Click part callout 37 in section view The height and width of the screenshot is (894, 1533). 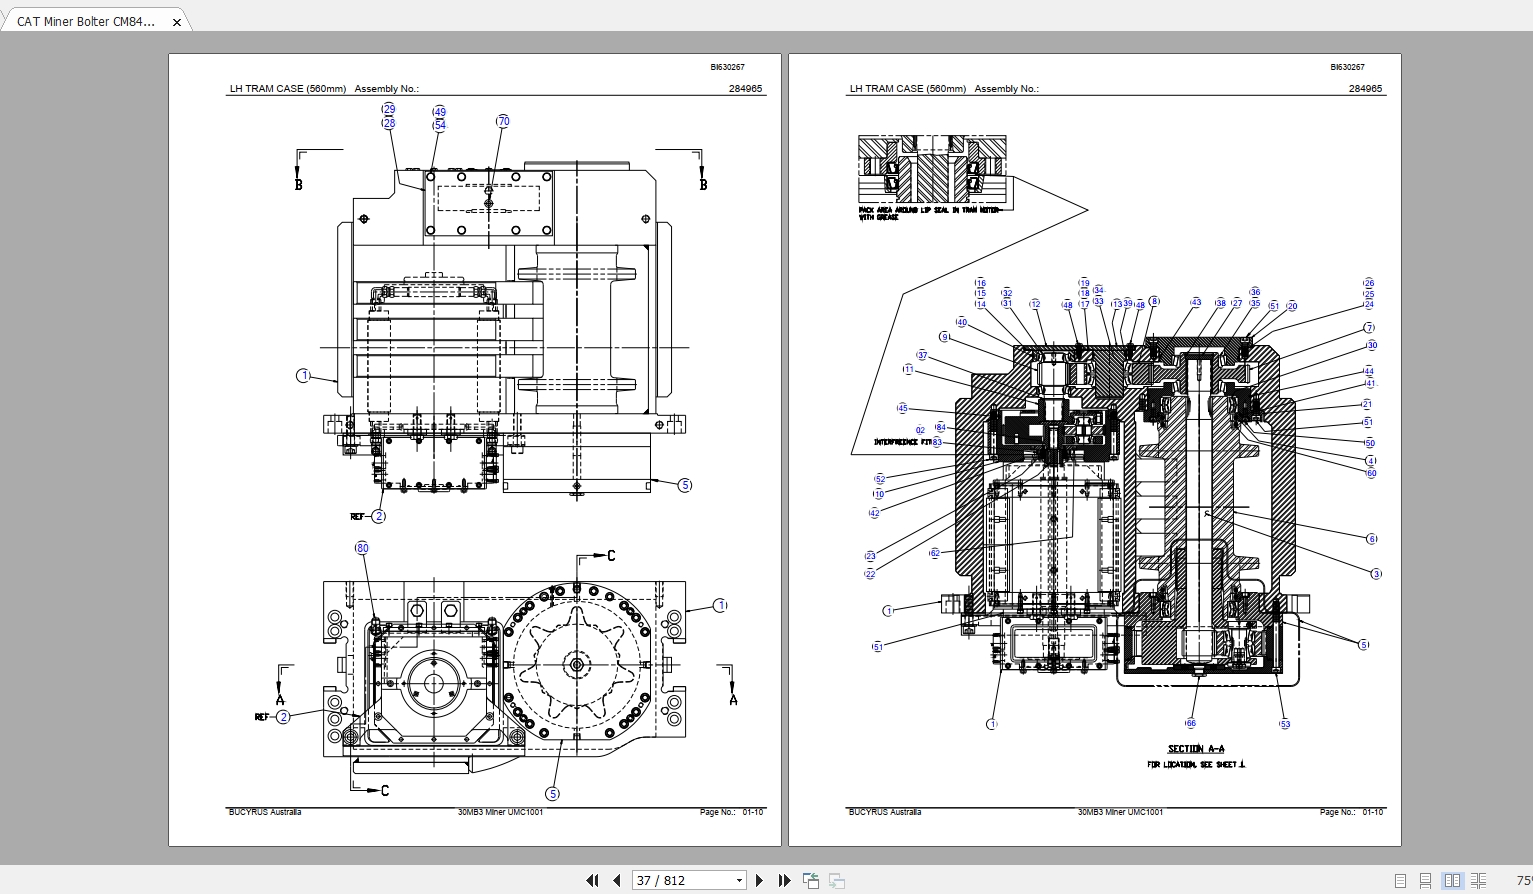click(922, 355)
